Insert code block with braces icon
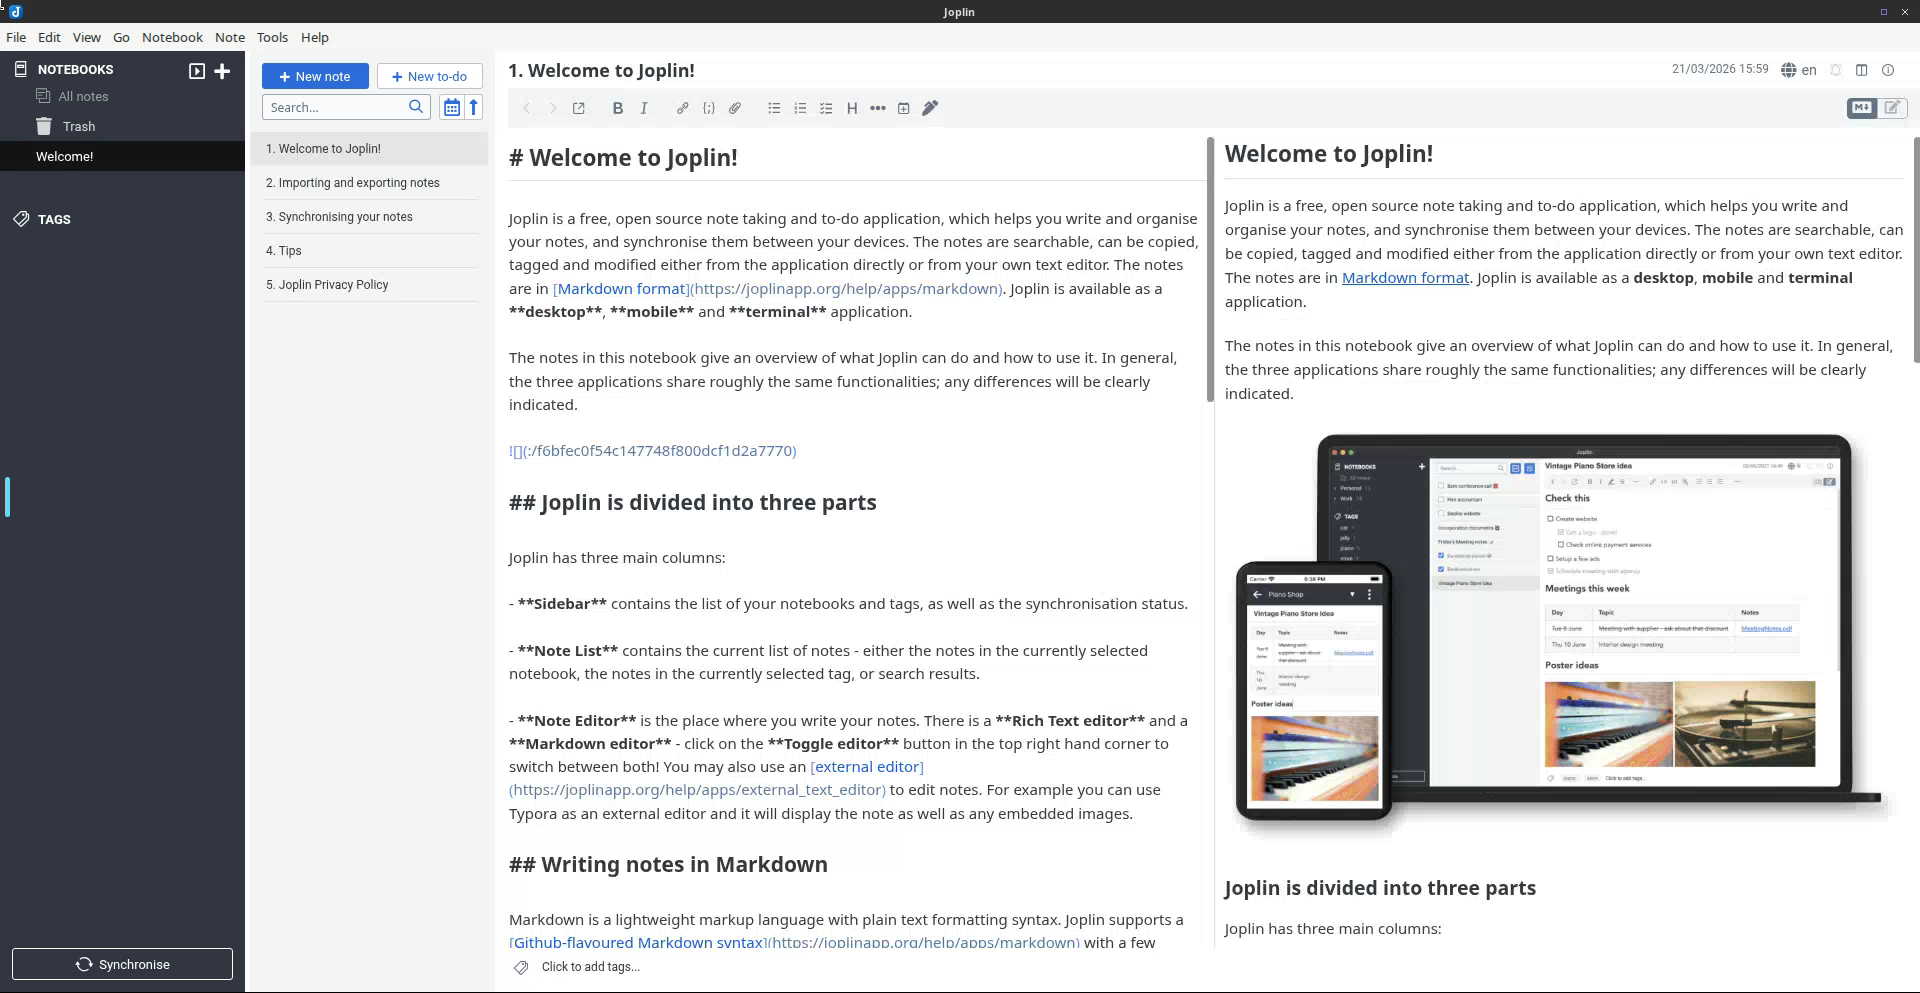Viewport: 1920px width, 993px height. [x=709, y=108]
